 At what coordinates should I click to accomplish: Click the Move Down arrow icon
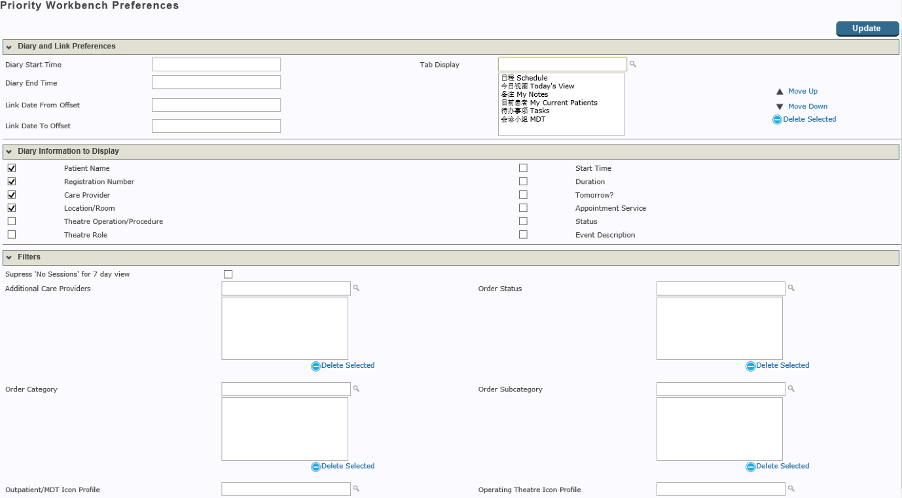point(779,106)
